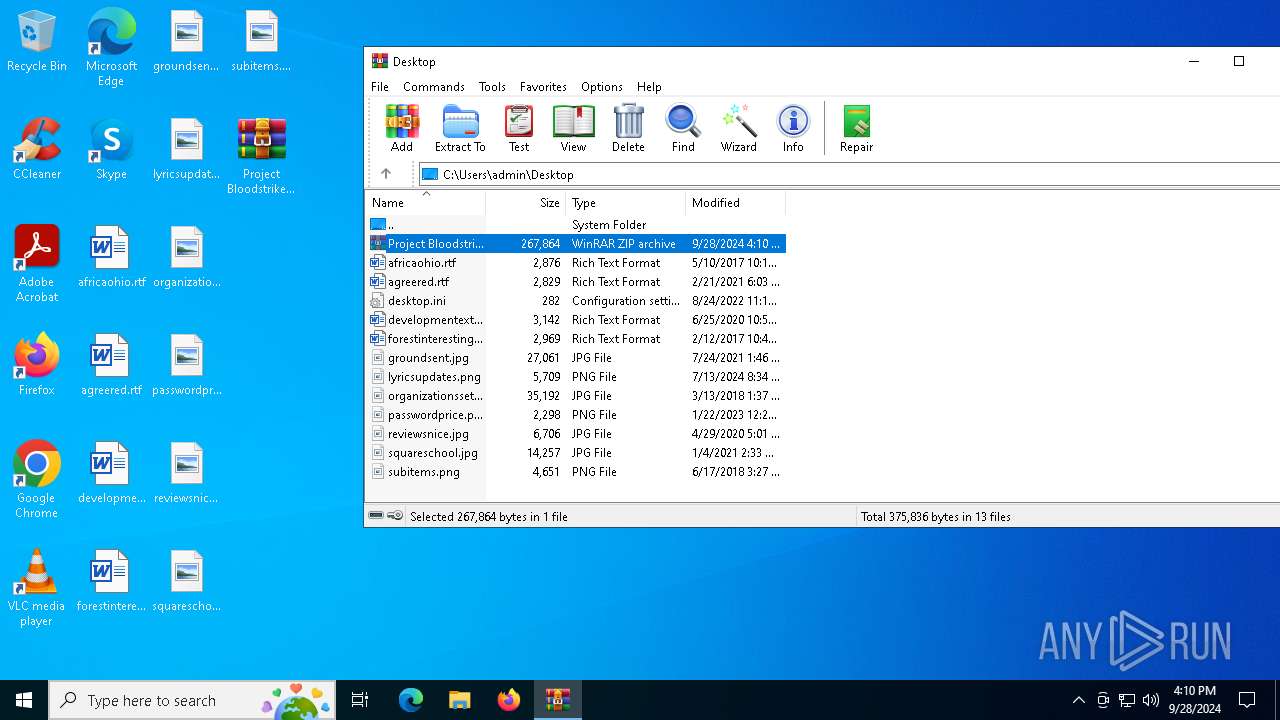Sort list by Size column header
The image size is (1280, 720).
(526, 203)
